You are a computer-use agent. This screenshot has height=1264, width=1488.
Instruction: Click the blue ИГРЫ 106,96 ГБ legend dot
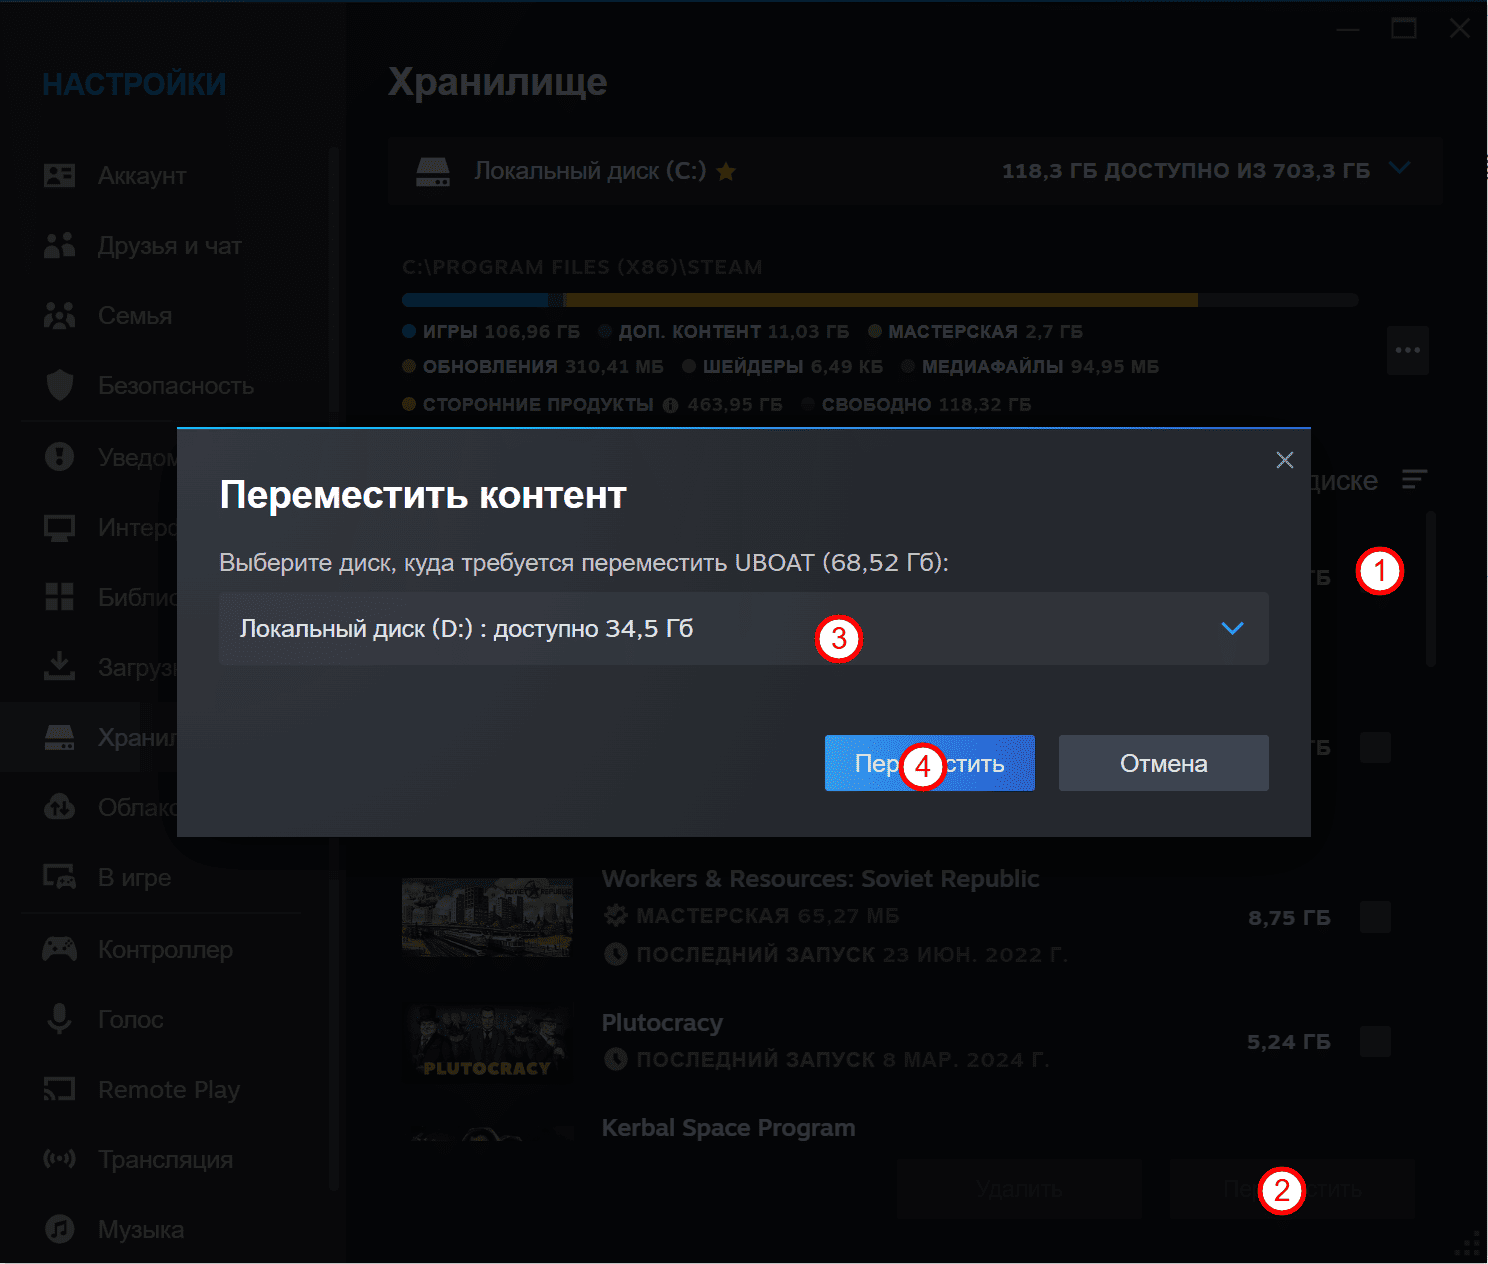(x=409, y=331)
